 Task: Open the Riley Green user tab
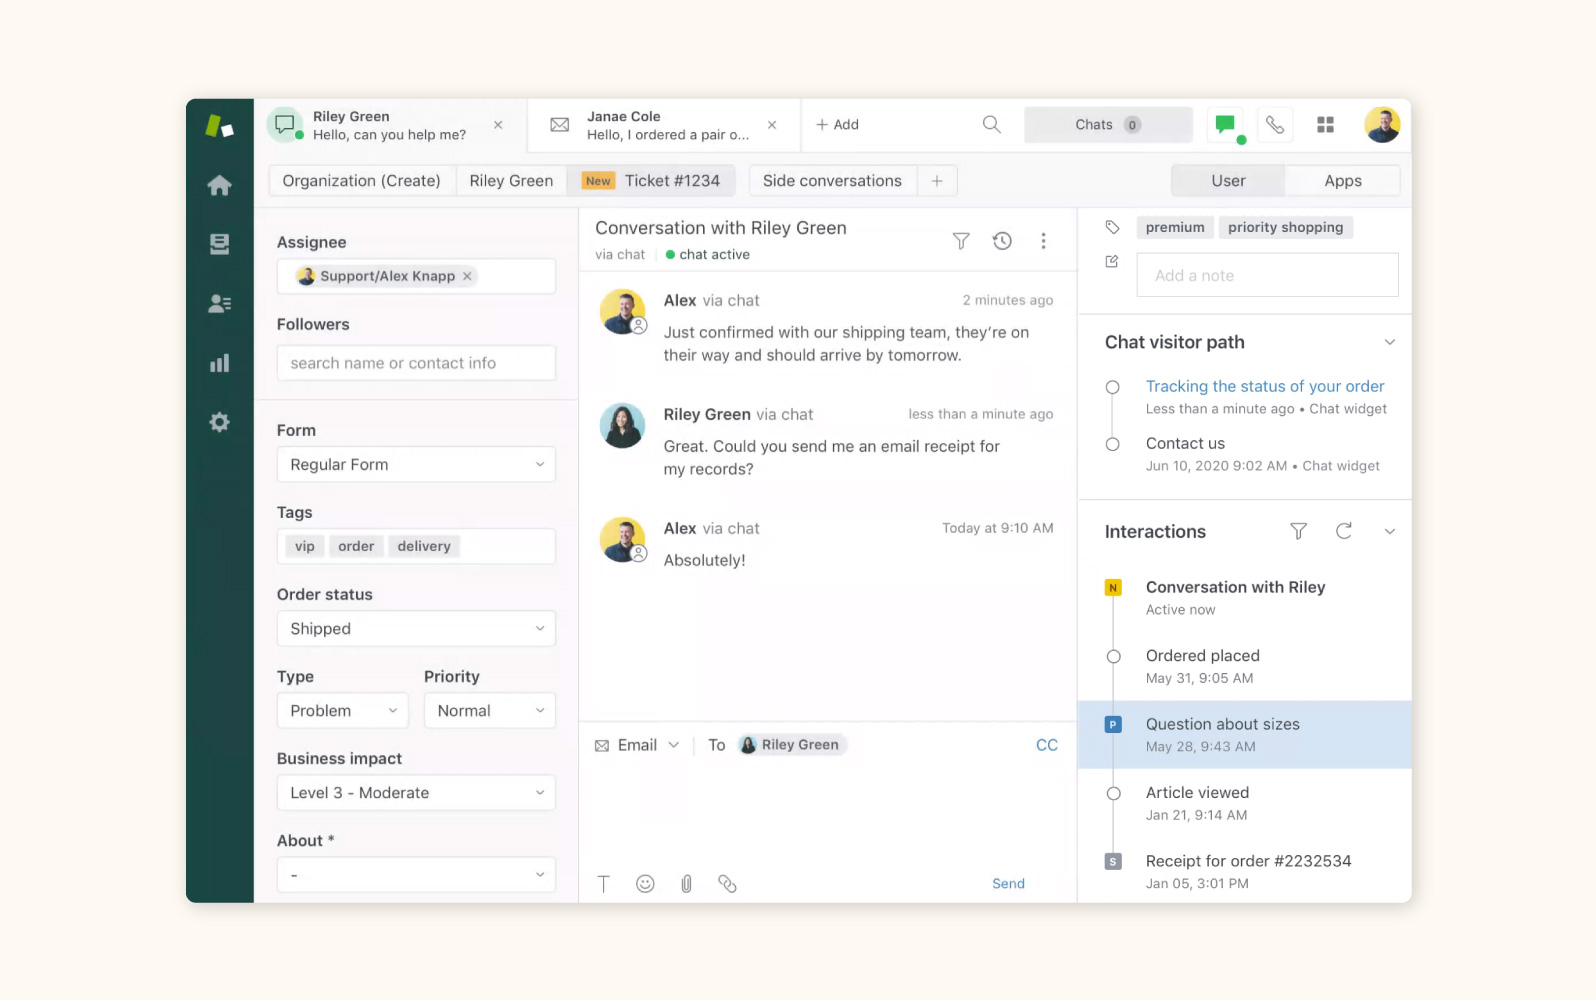click(511, 181)
